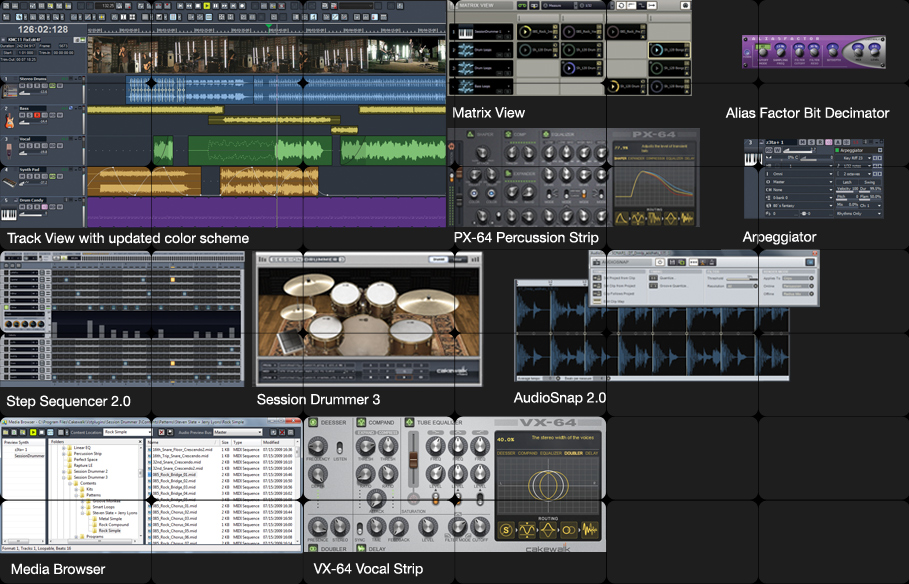Click the Stop button in transport toolbar
The width and height of the screenshot is (909, 584).
coord(198,6)
